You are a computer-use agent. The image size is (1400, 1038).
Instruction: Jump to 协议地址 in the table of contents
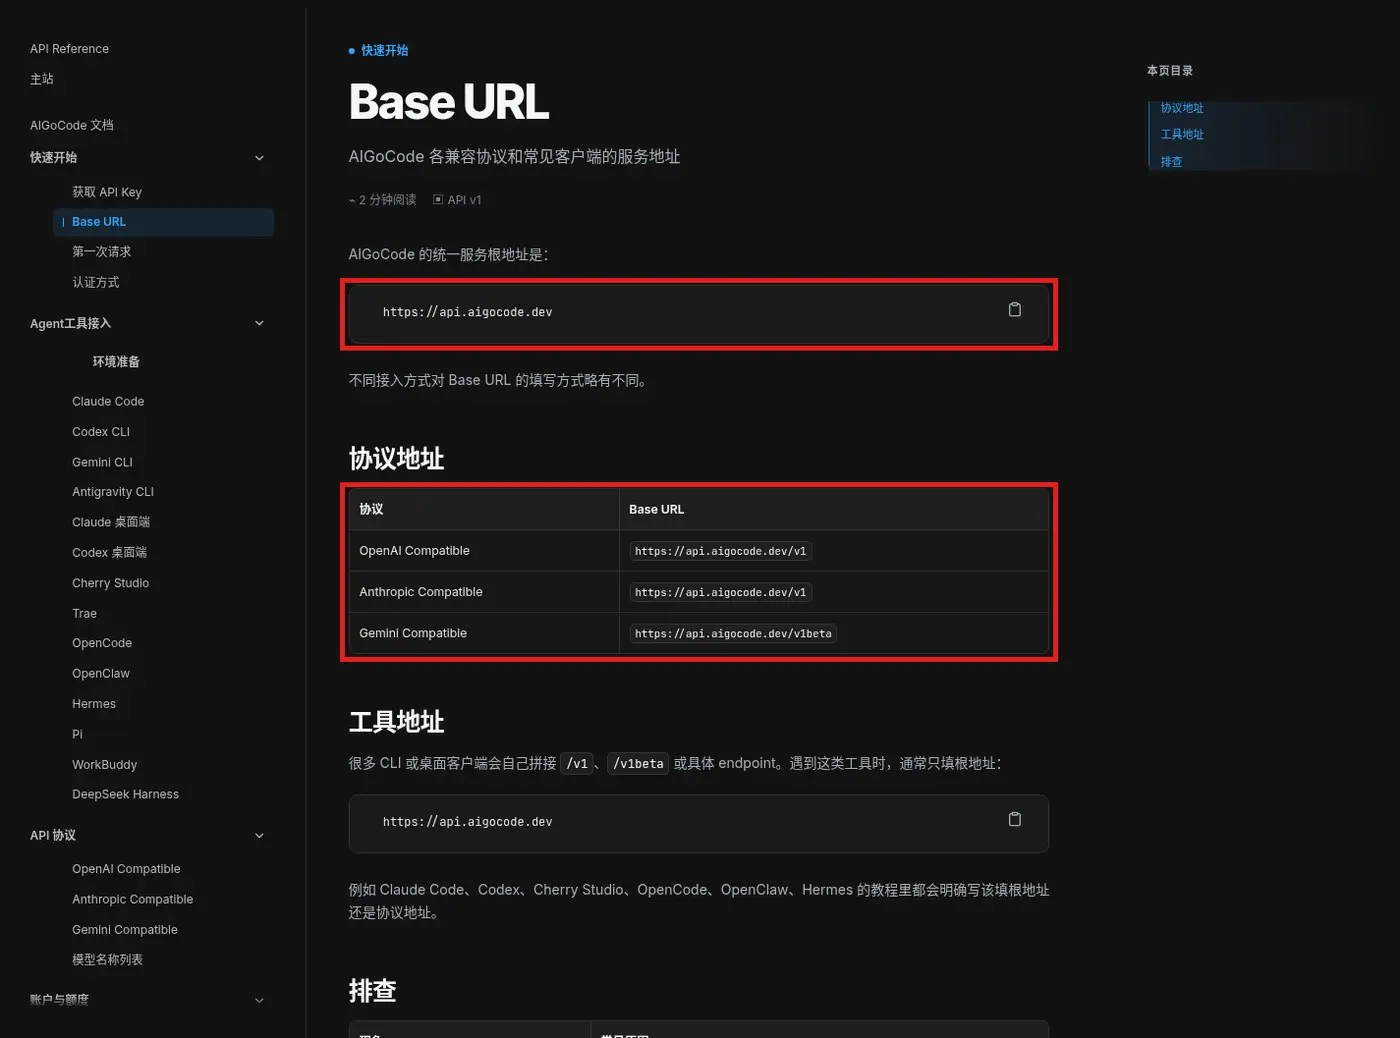1182,108
